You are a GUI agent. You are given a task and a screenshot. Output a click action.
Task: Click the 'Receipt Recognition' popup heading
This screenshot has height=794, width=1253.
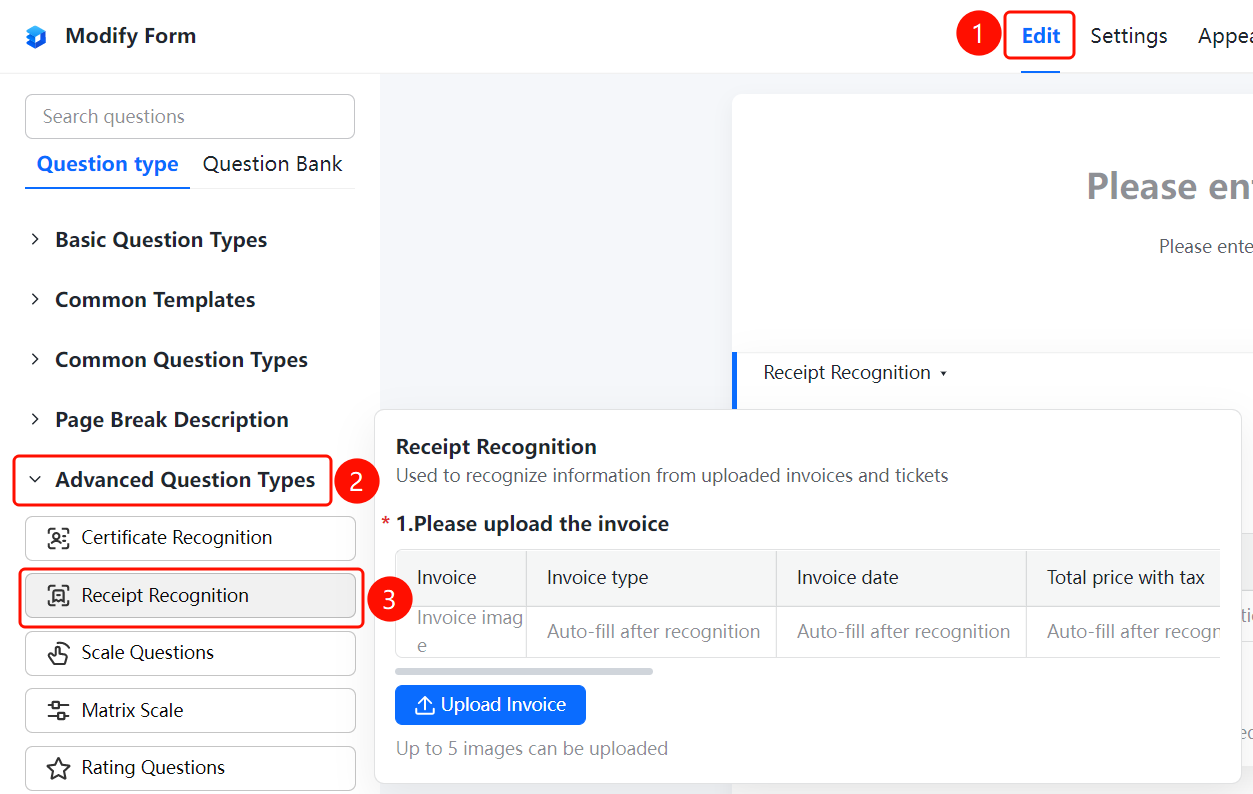(x=496, y=447)
